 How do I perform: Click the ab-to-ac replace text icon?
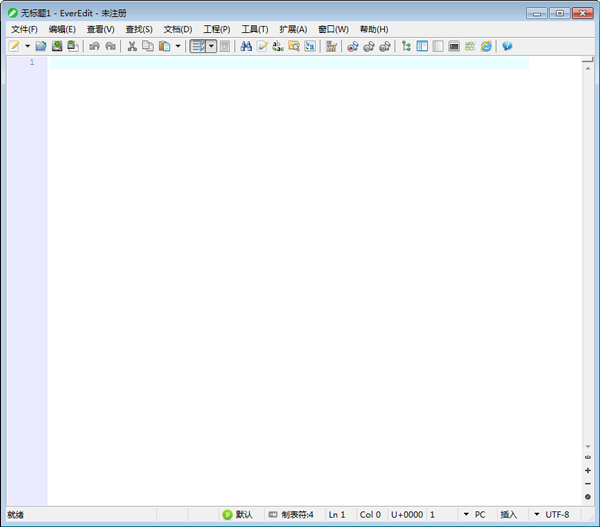pyautogui.click(x=278, y=46)
